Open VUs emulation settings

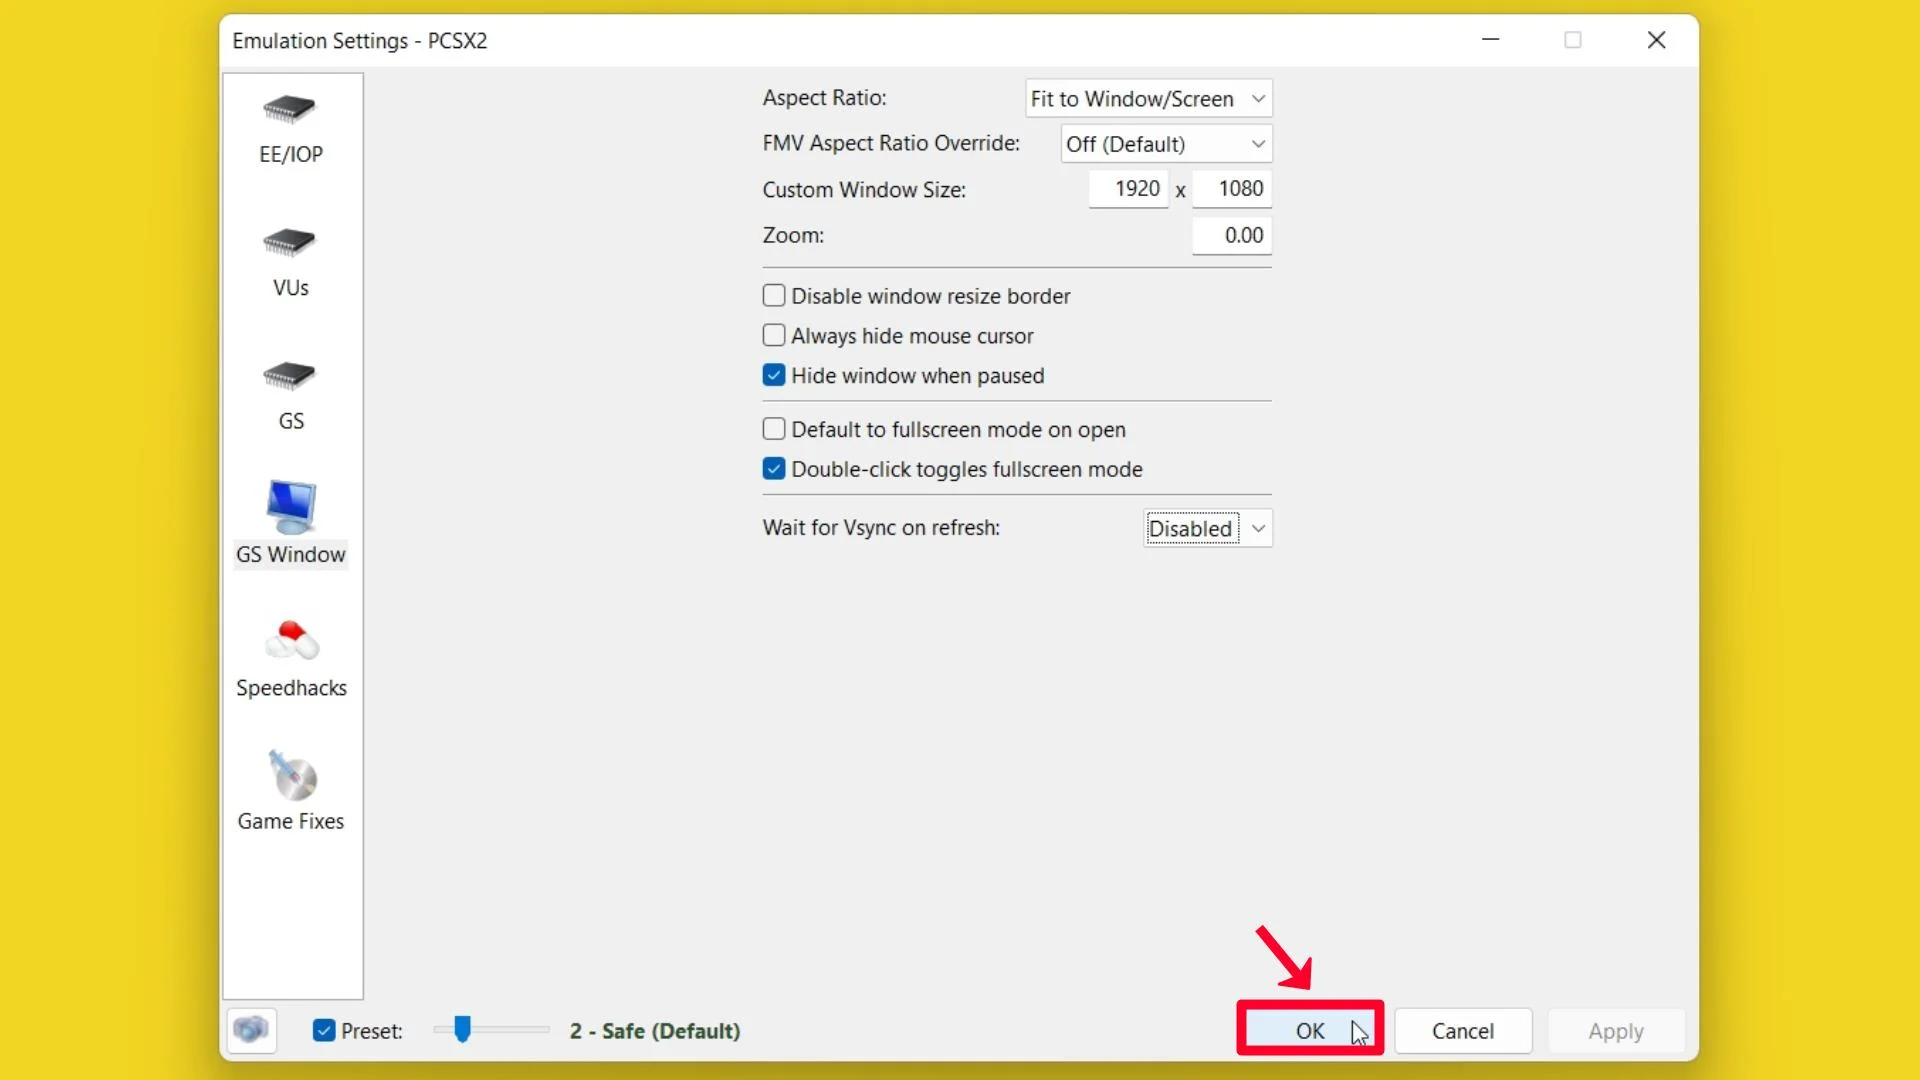[290, 258]
